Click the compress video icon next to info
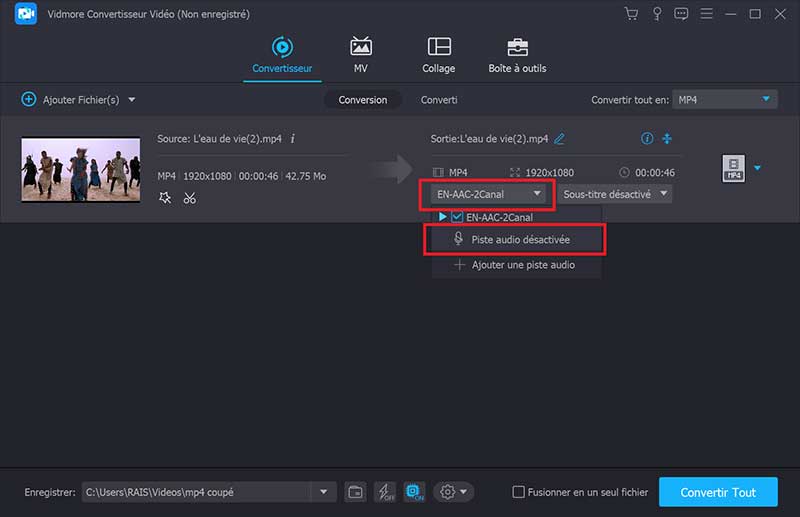The image size is (800, 517). tap(667, 138)
